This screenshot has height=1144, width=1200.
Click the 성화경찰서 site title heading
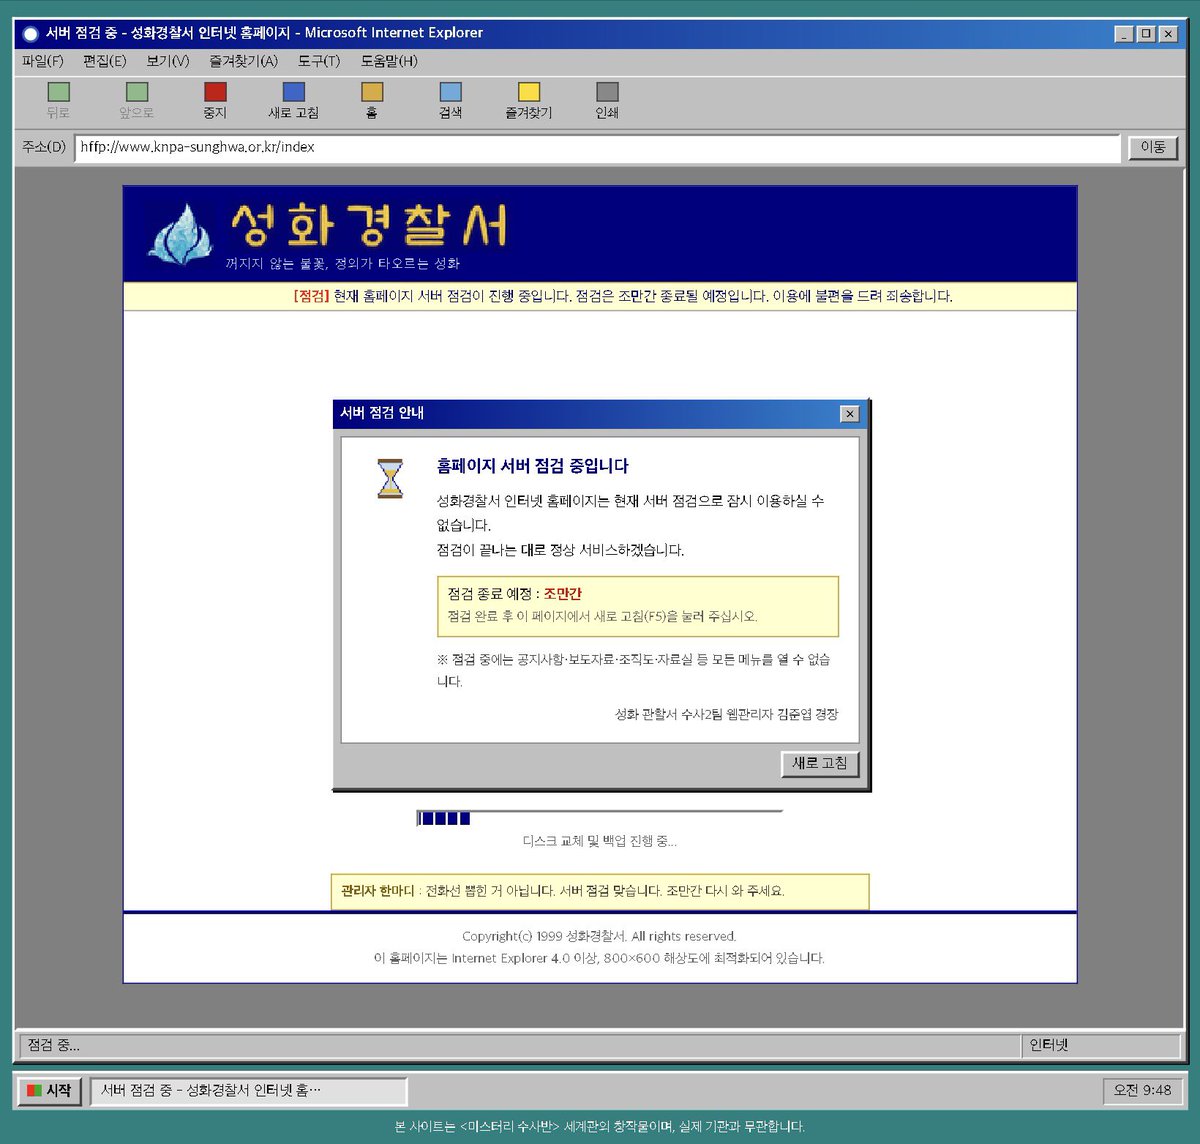tap(369, 225)
